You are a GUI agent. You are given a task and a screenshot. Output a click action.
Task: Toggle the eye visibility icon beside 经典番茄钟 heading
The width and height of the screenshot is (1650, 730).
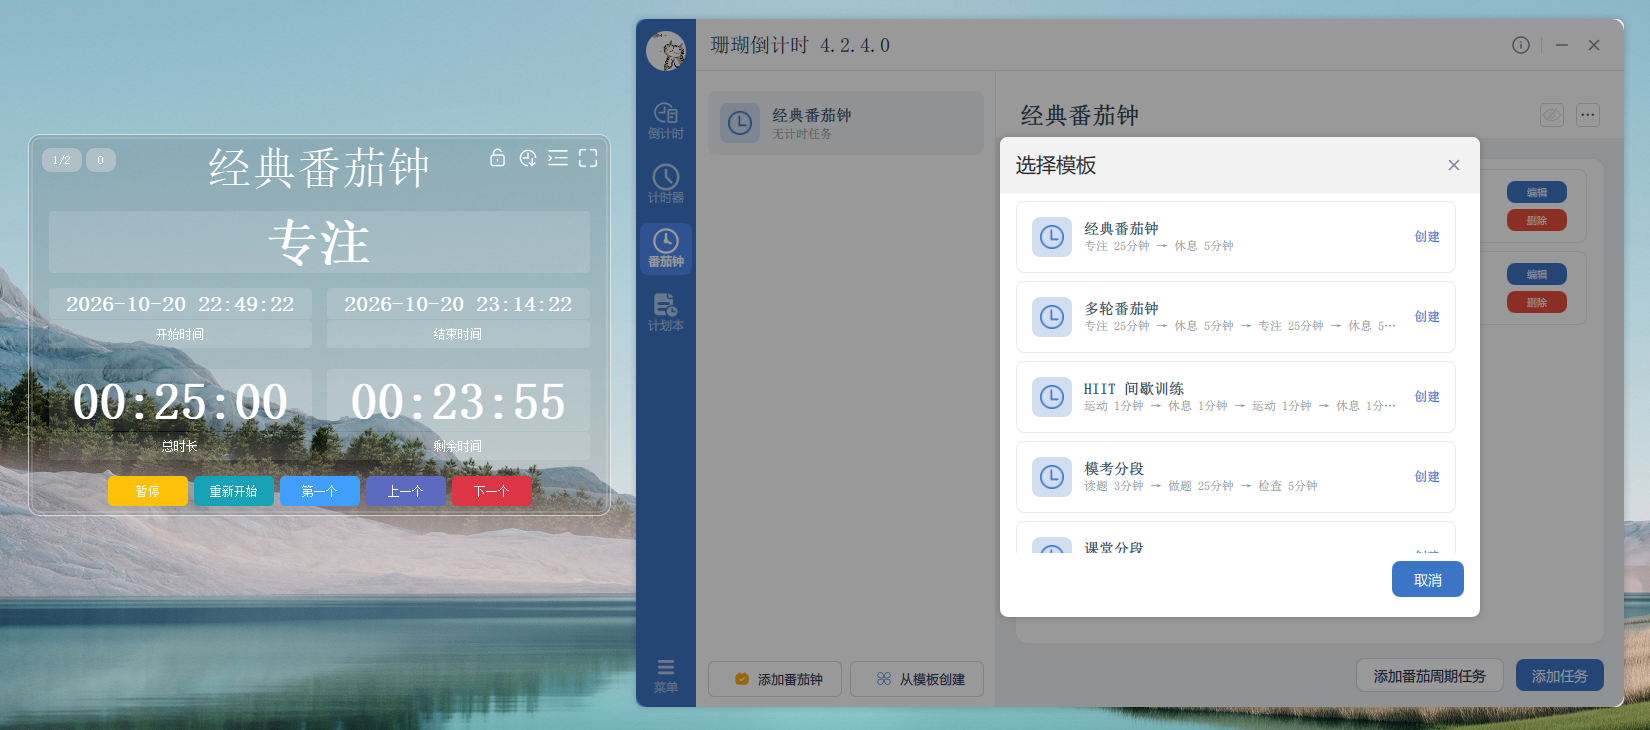1552,115
